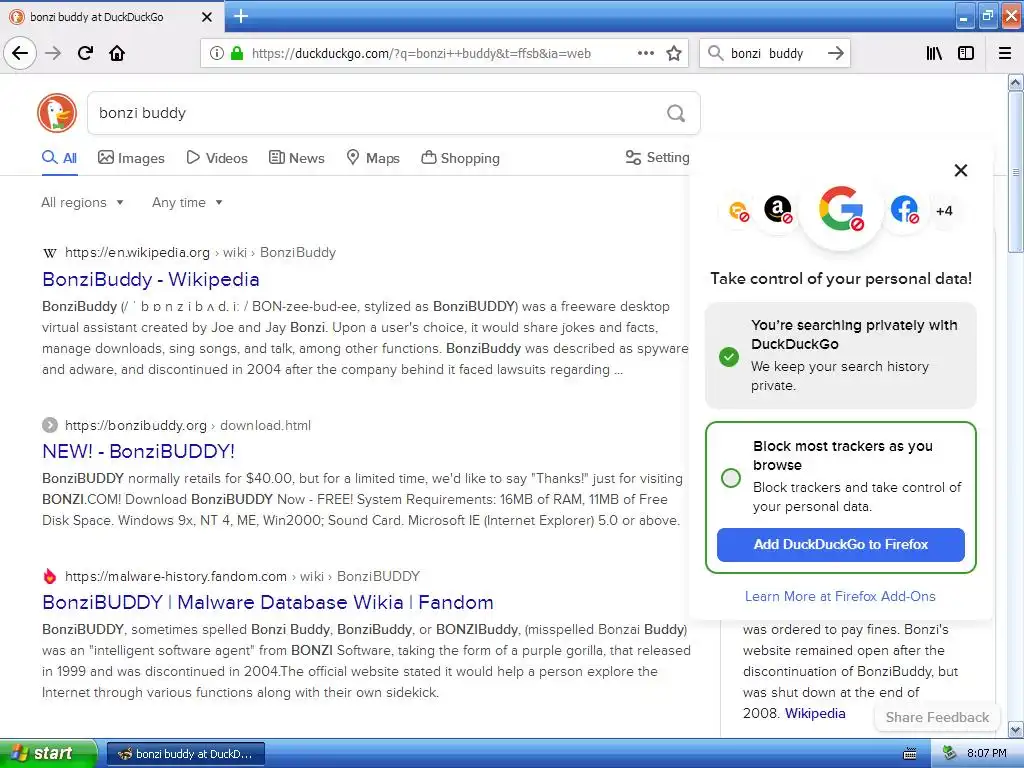Show site information icon in address bar
The image size is (1024, 768).
coord(217,54)
